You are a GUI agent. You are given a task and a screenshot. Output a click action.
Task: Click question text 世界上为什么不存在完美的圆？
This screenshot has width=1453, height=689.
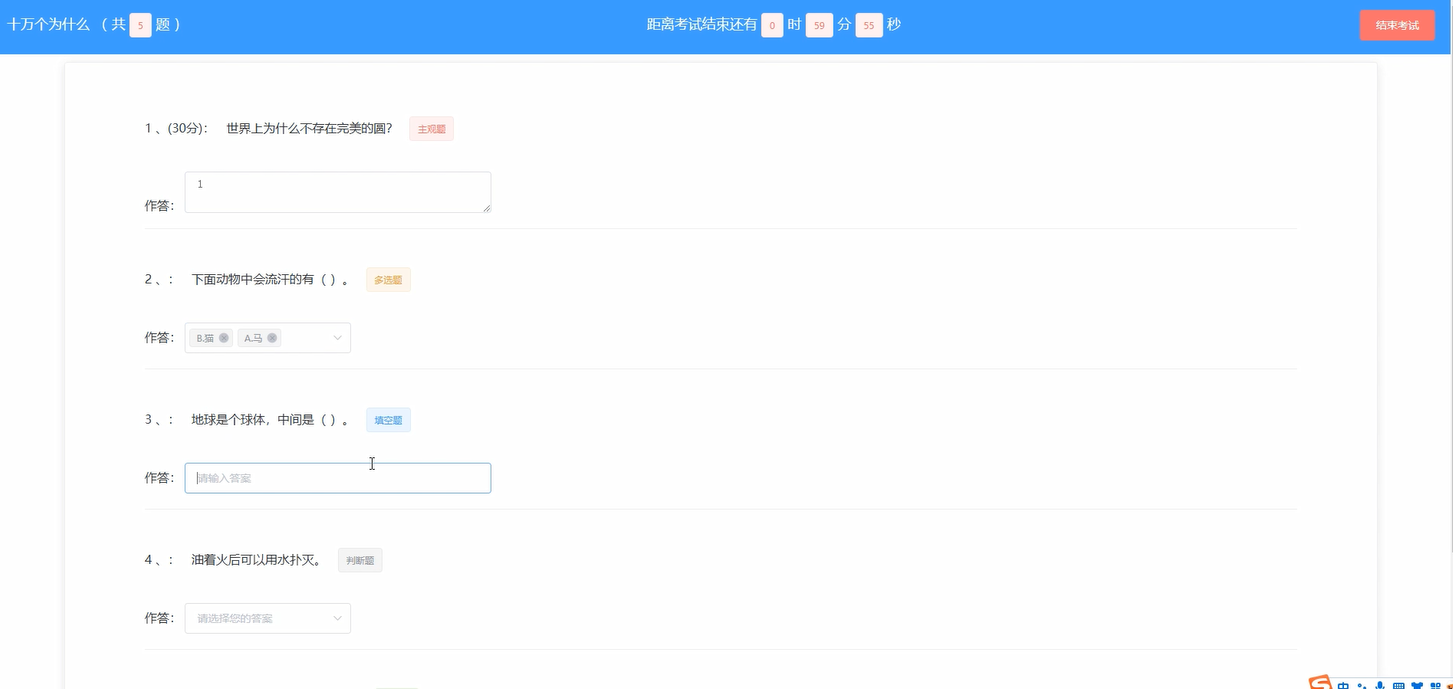(x=310, y=128)
